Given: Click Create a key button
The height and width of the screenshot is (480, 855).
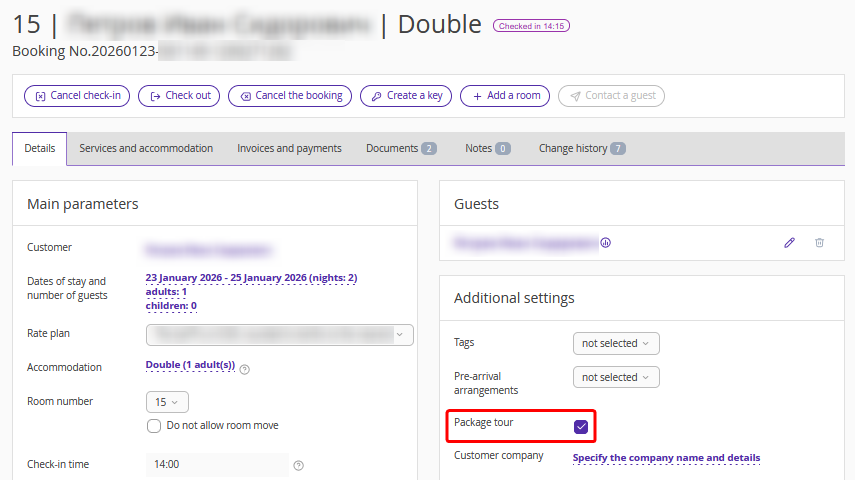Looking at the screenshot, I should point(406,96).
